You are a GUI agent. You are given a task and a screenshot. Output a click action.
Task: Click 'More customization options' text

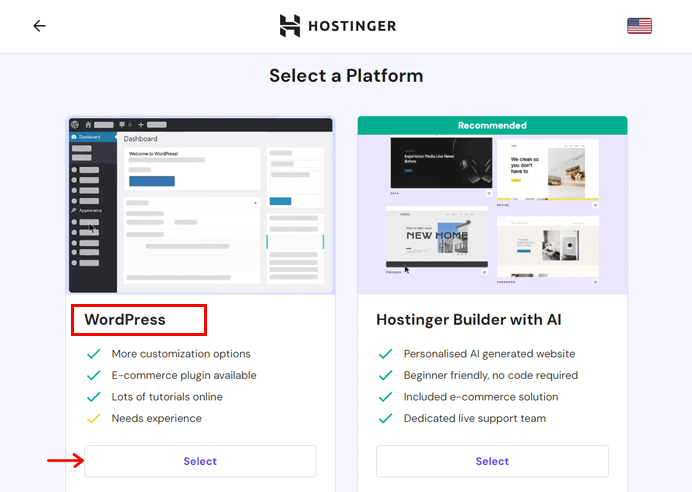coord(181,354)
